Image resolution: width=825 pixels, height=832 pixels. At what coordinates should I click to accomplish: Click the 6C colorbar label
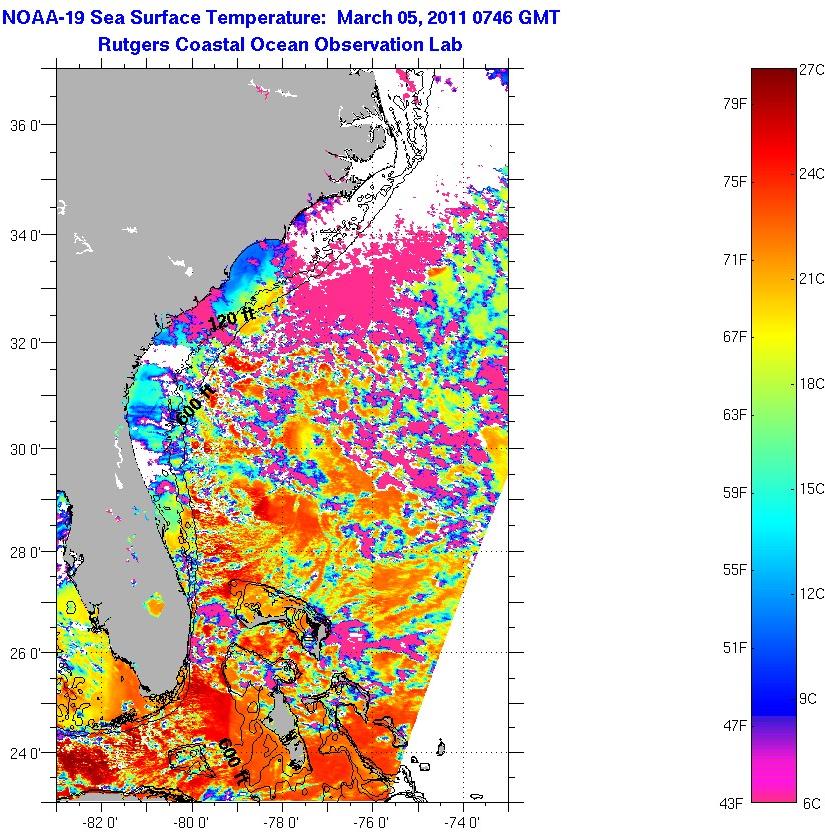point(812,804)
